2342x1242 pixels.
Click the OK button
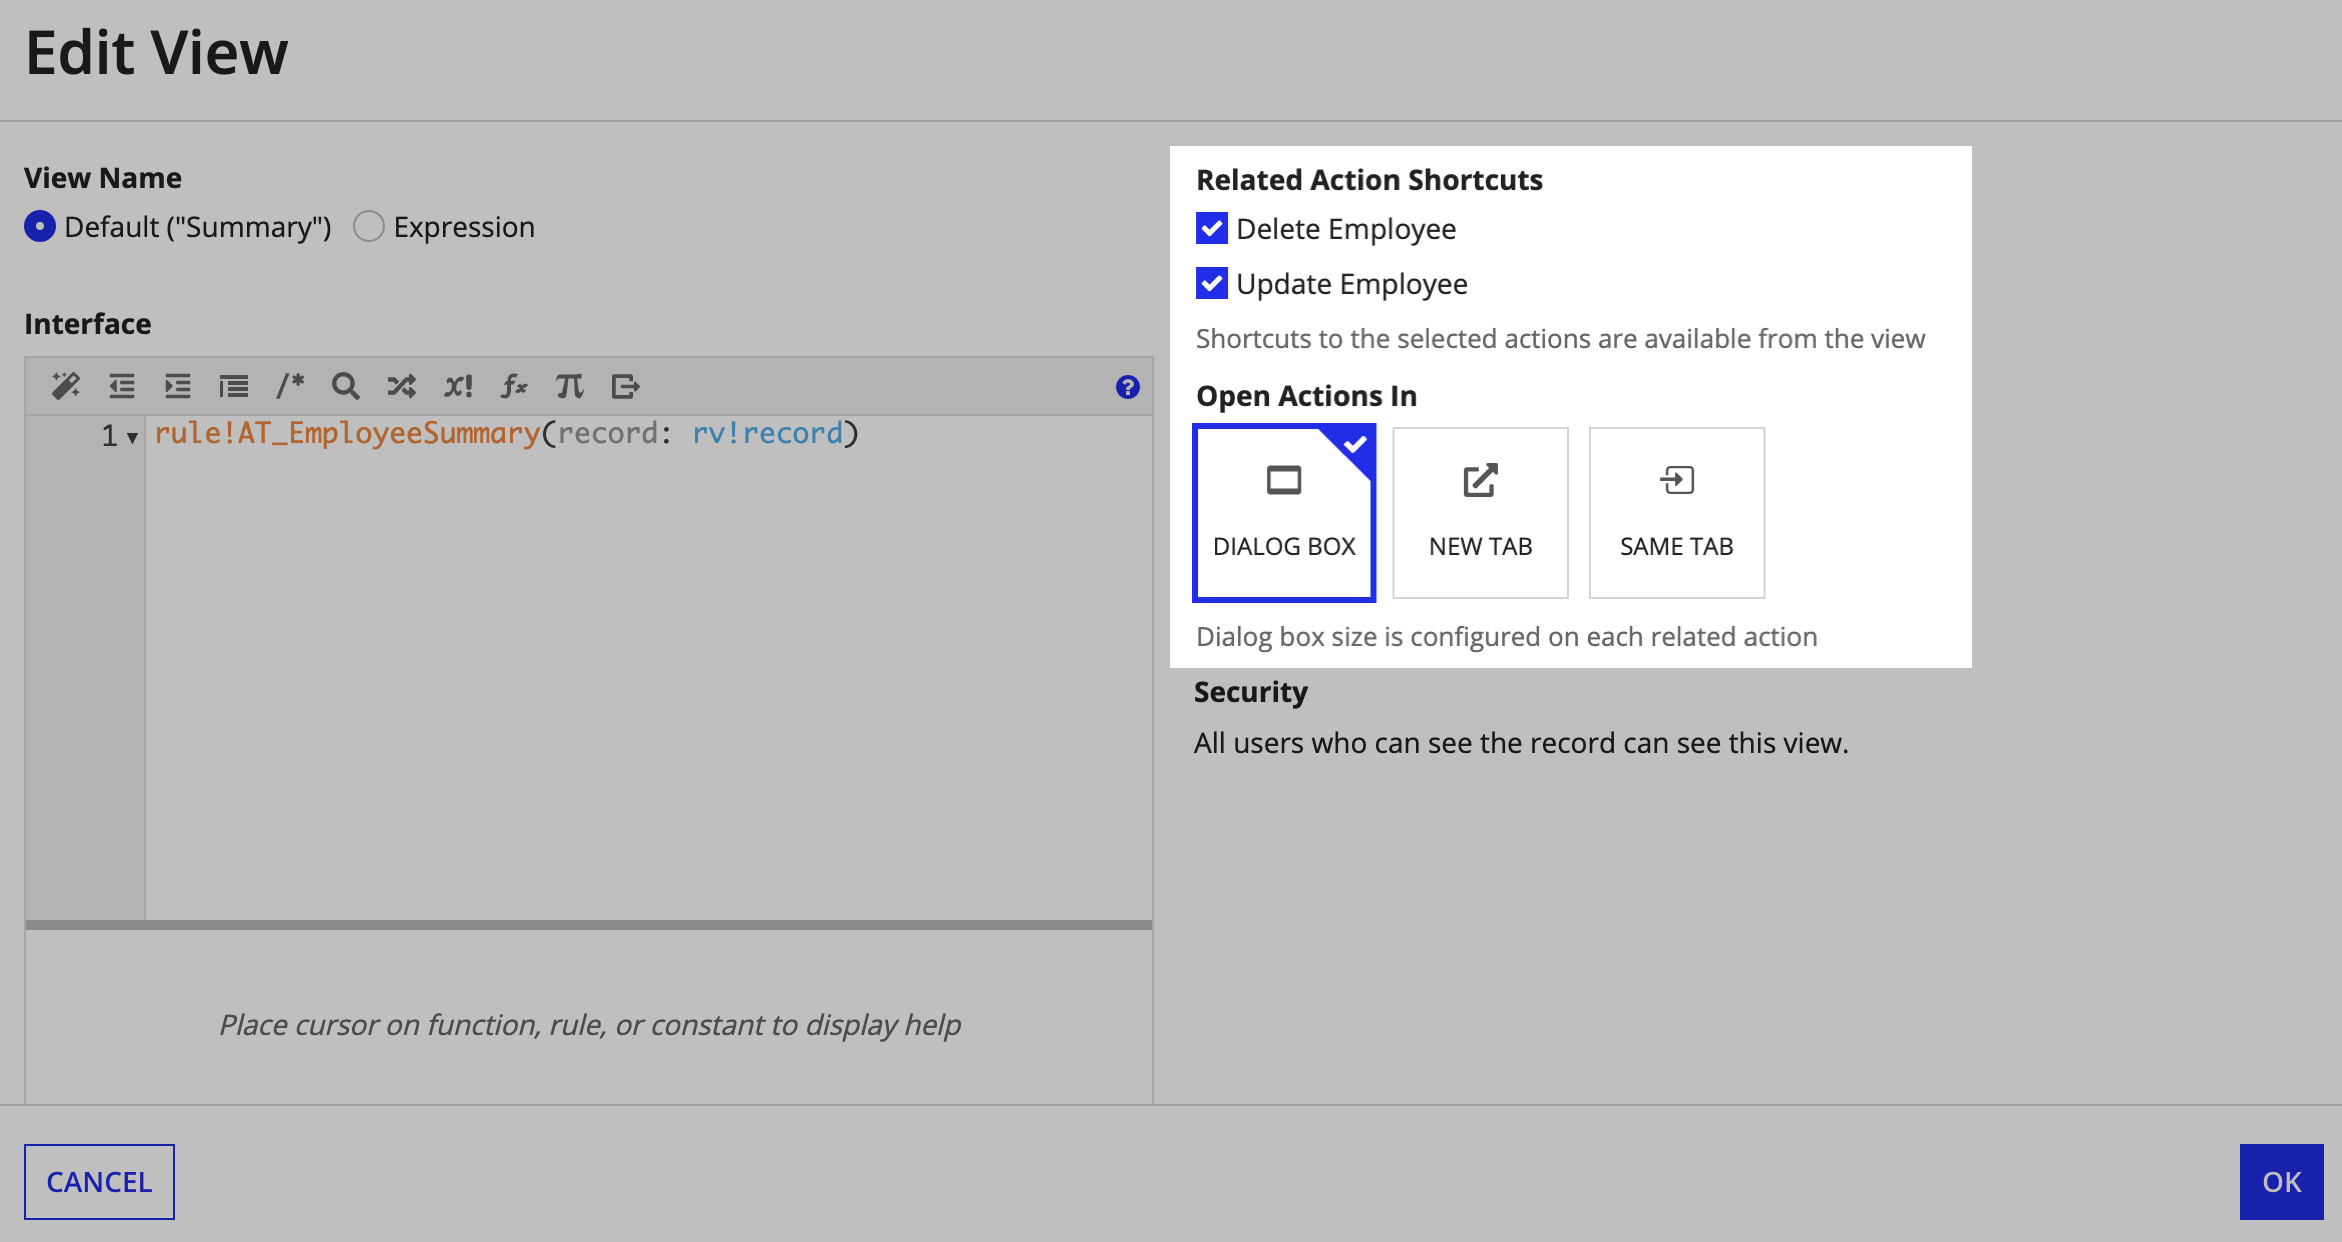coord(2282,1182)
